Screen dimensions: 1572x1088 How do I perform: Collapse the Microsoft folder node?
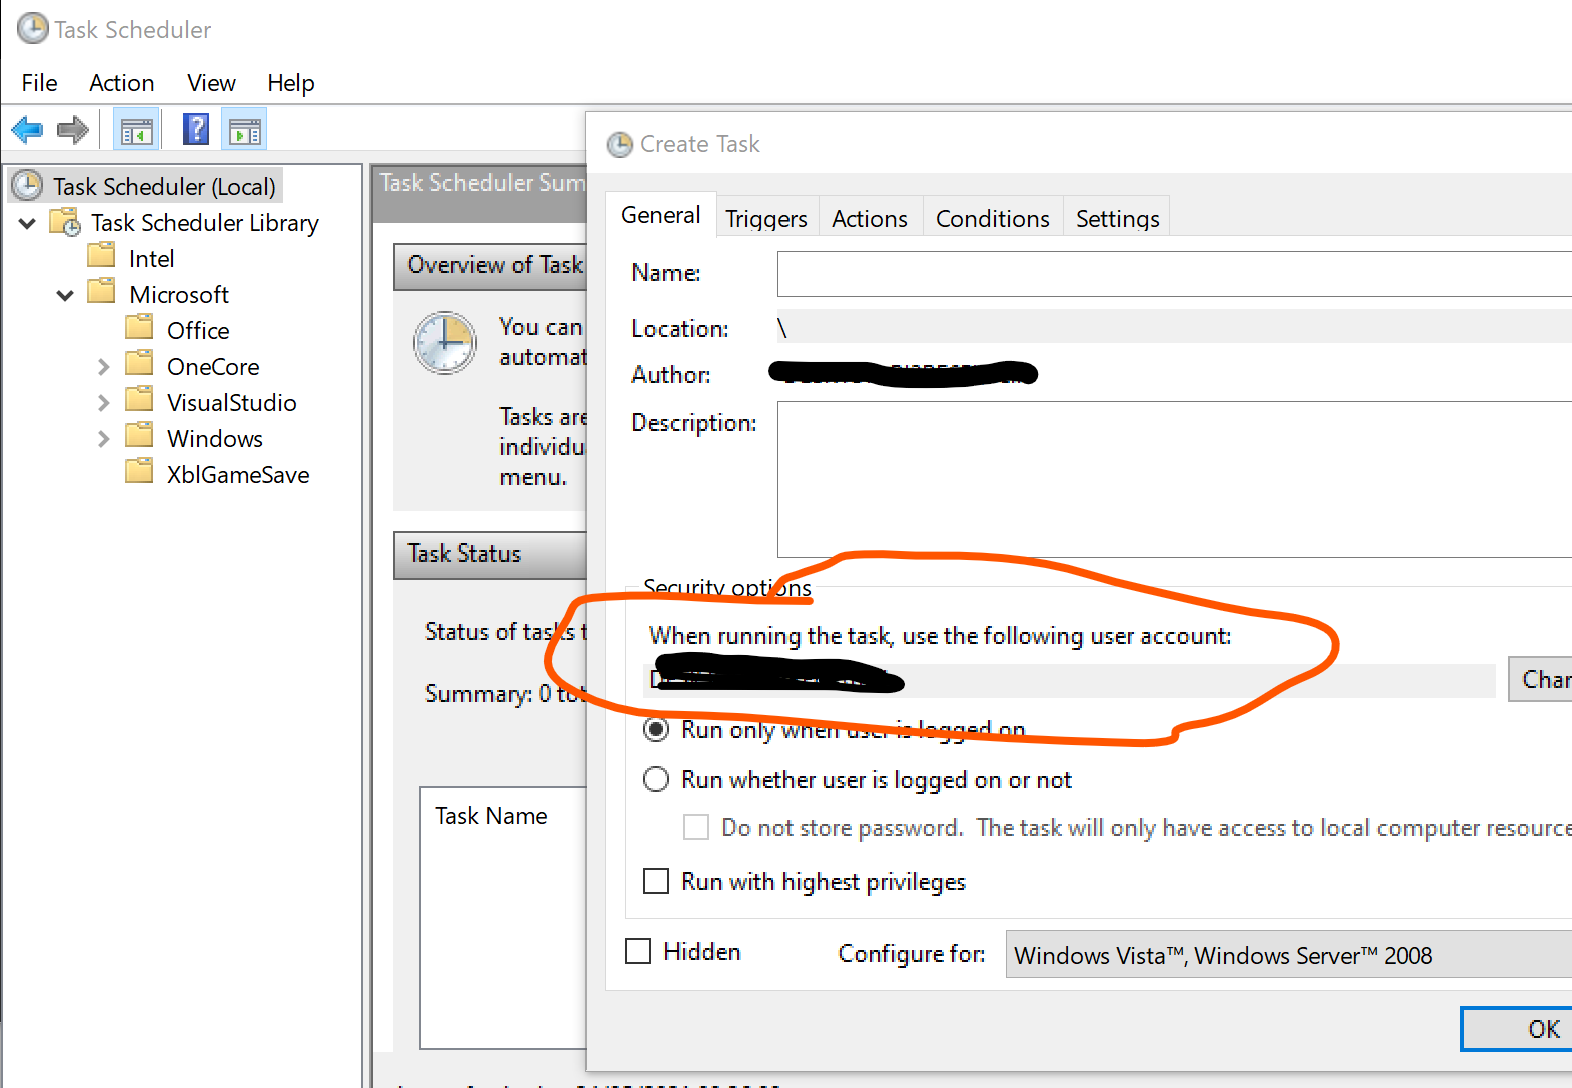(65, 295)
